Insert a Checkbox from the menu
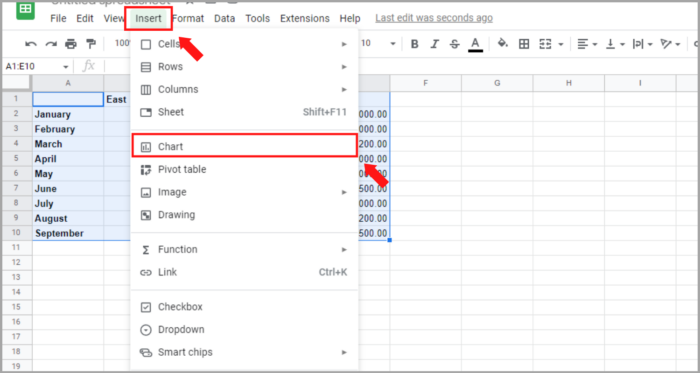 coord(245,307)
